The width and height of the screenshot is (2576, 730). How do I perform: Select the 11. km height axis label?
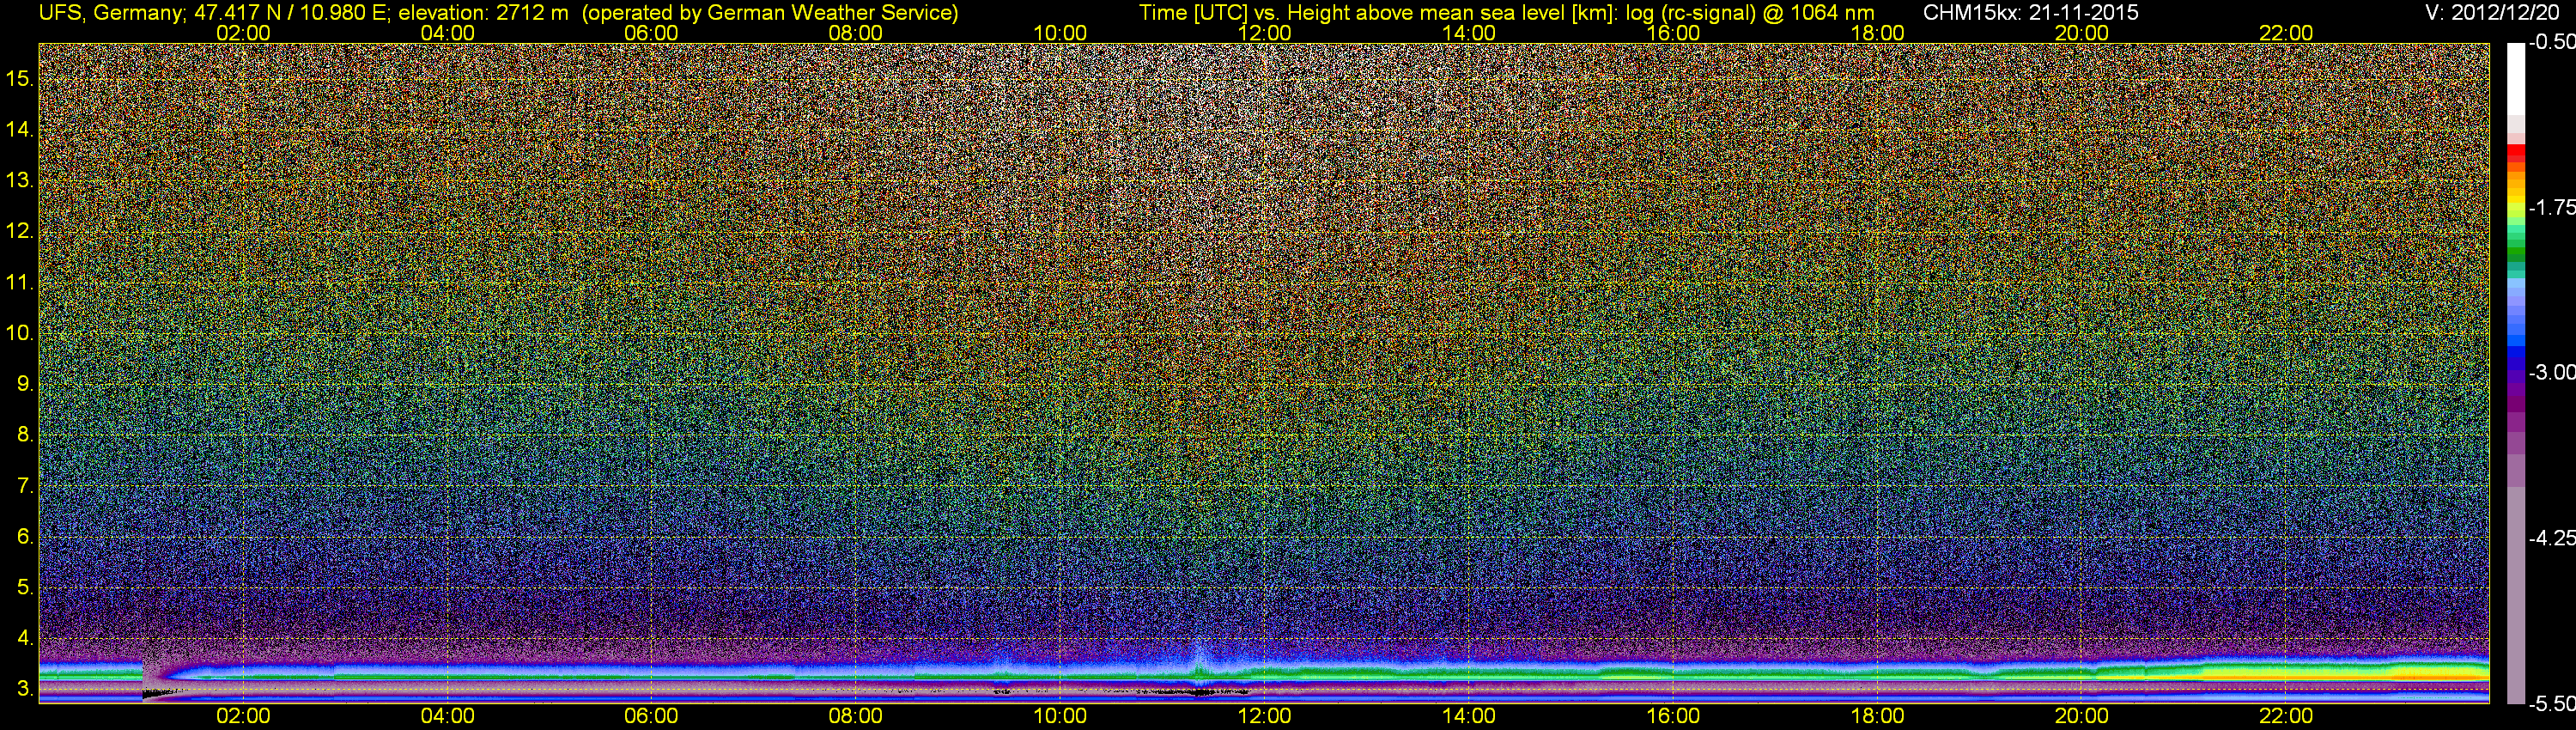click(20, 282)
